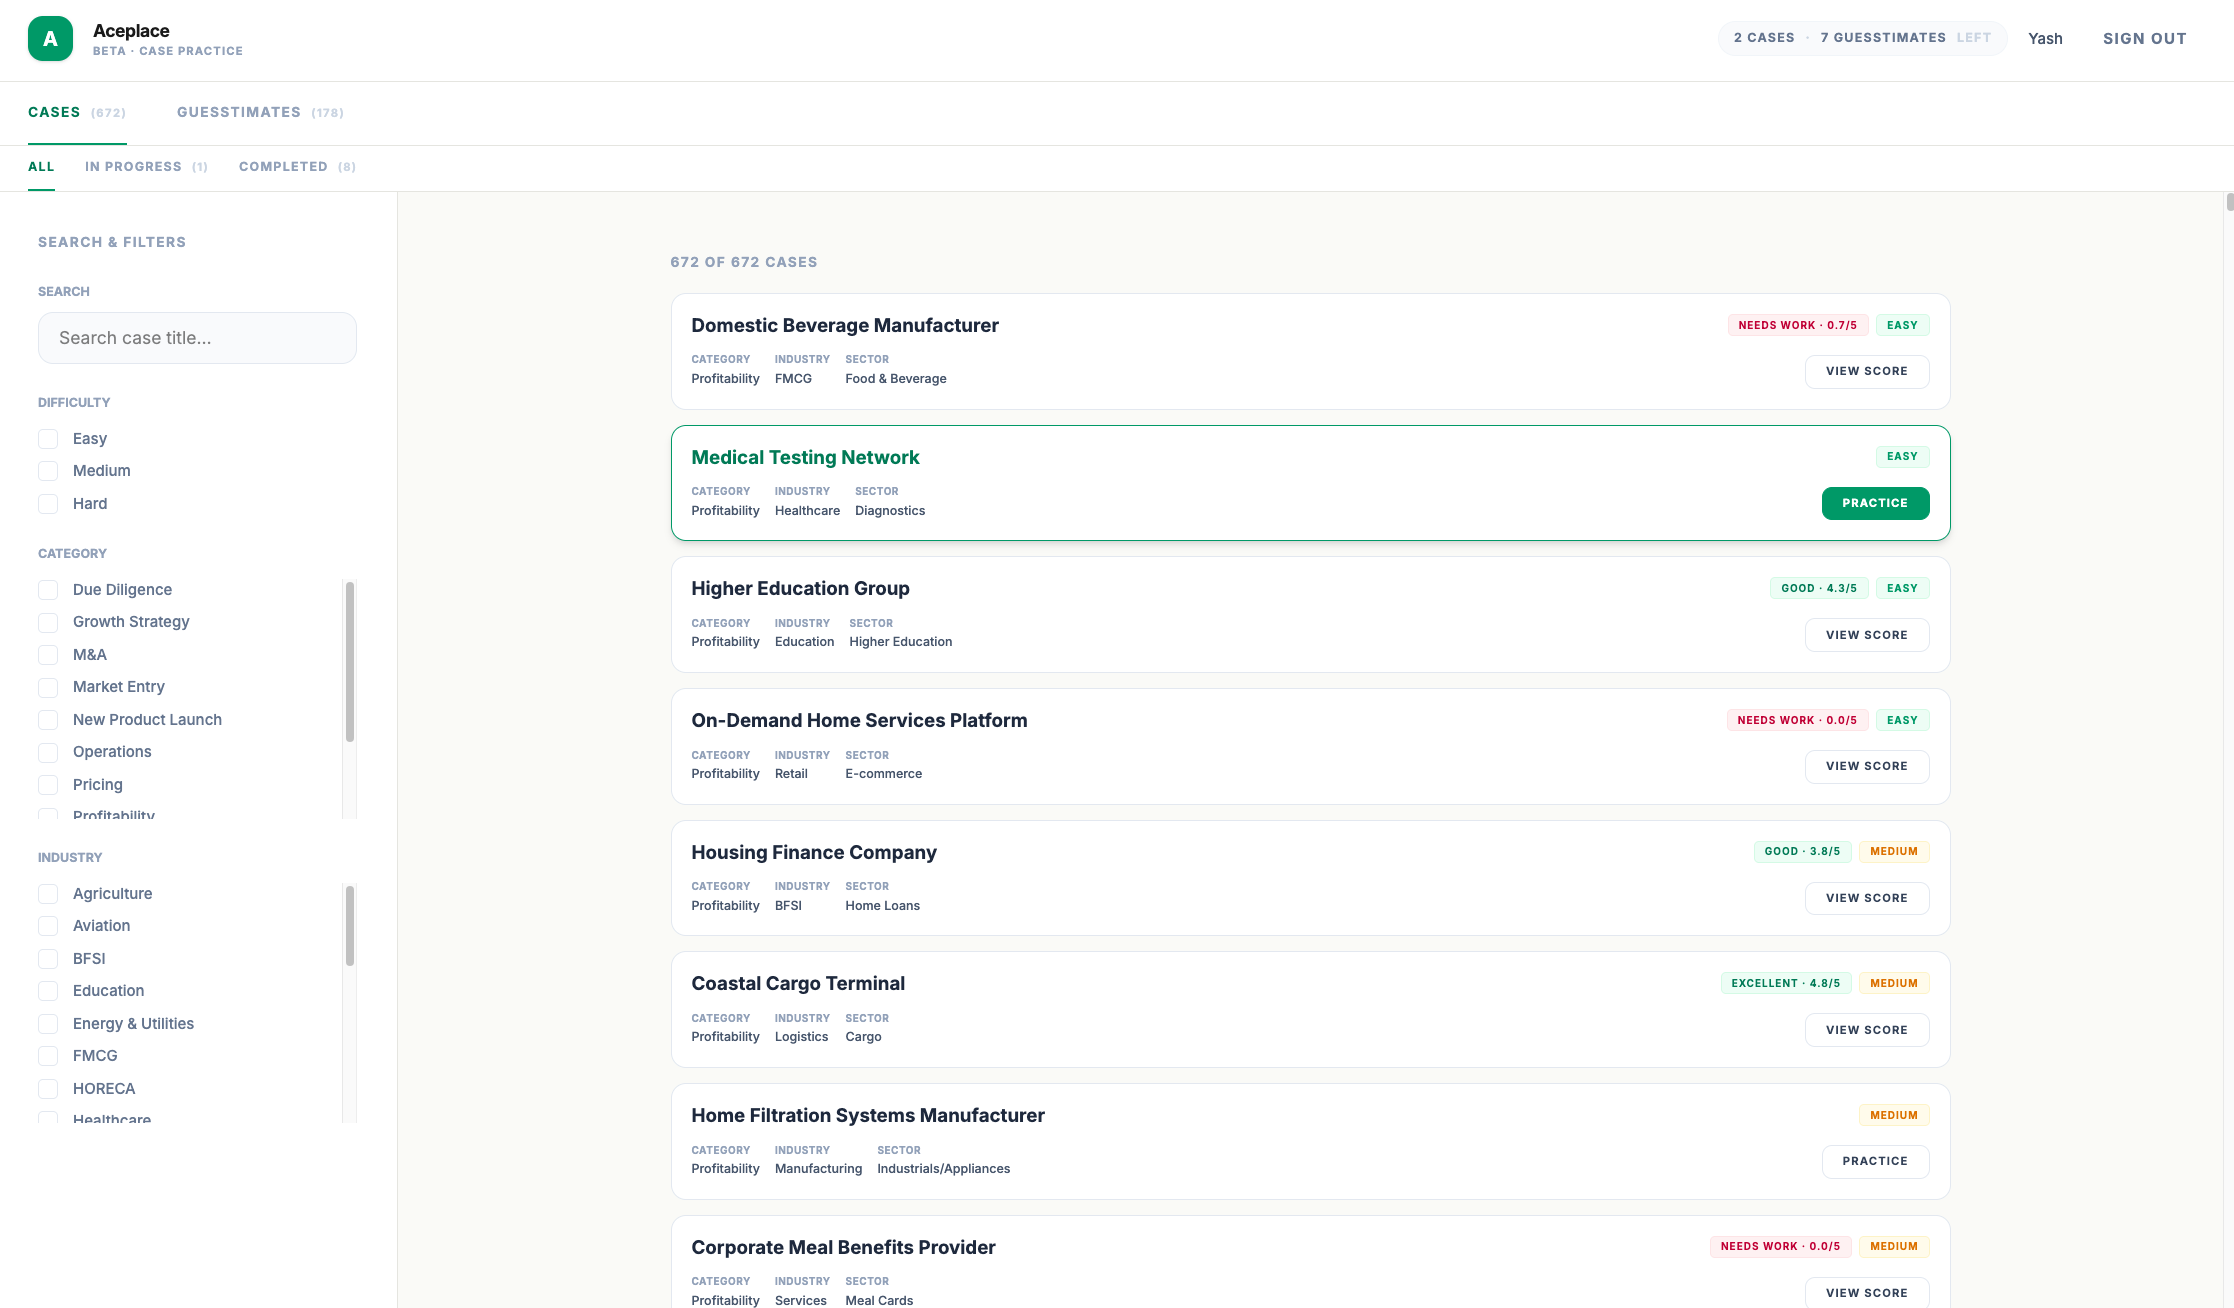The height and width of the screenshot is (1308, 2234).
Task: Click the Easy tag on Medical Testing Network
Action: click(1902, 456)
